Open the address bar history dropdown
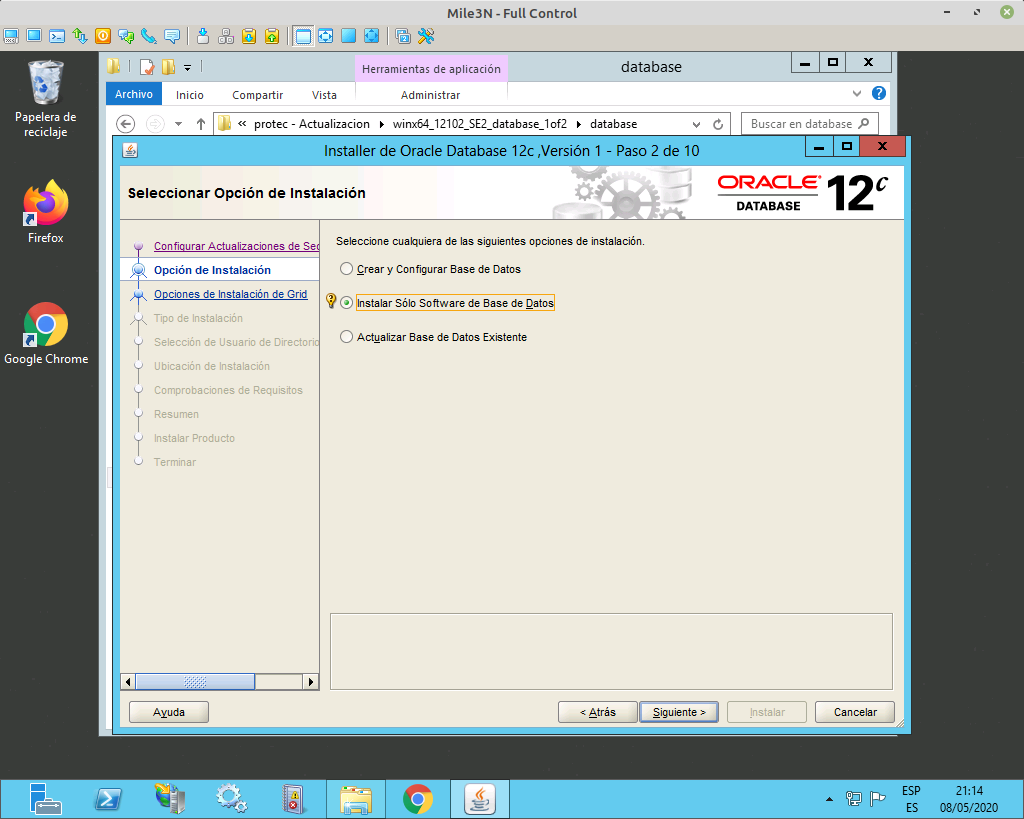Image resolution: width=1024 pixels, height=819 pixels. pos(698,123)
